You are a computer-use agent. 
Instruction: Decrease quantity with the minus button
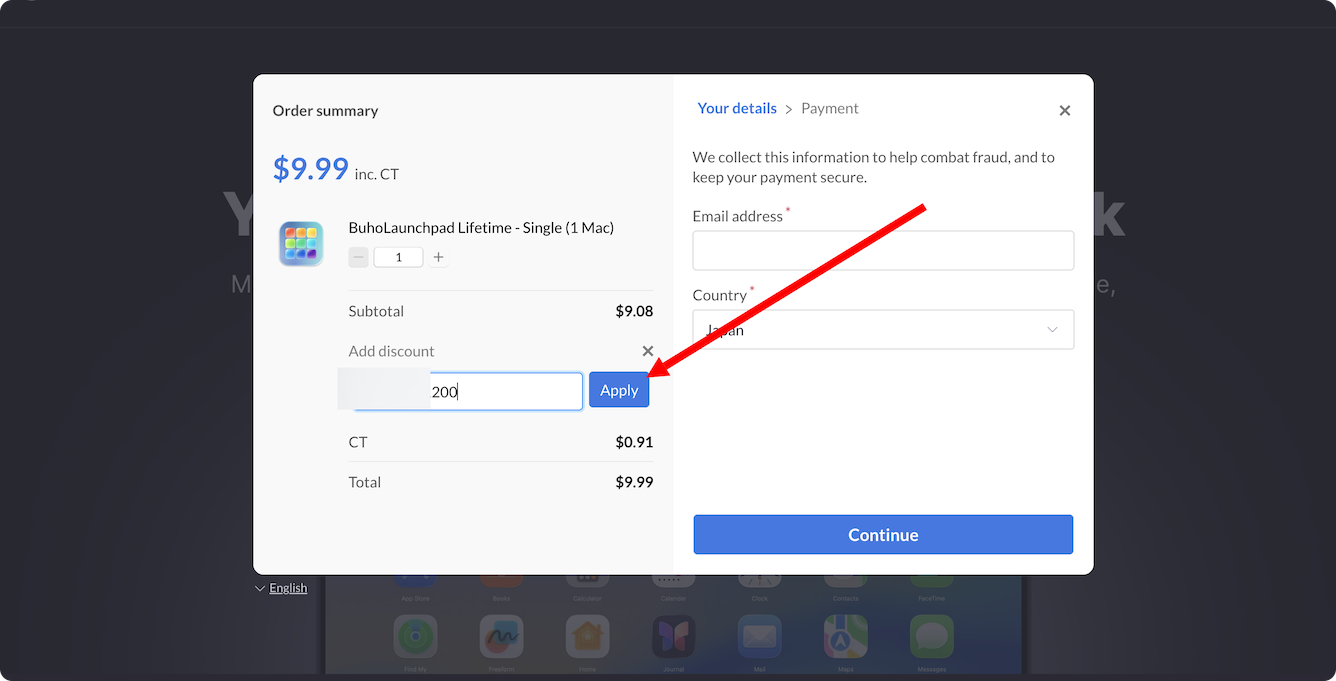coord(359,257)
